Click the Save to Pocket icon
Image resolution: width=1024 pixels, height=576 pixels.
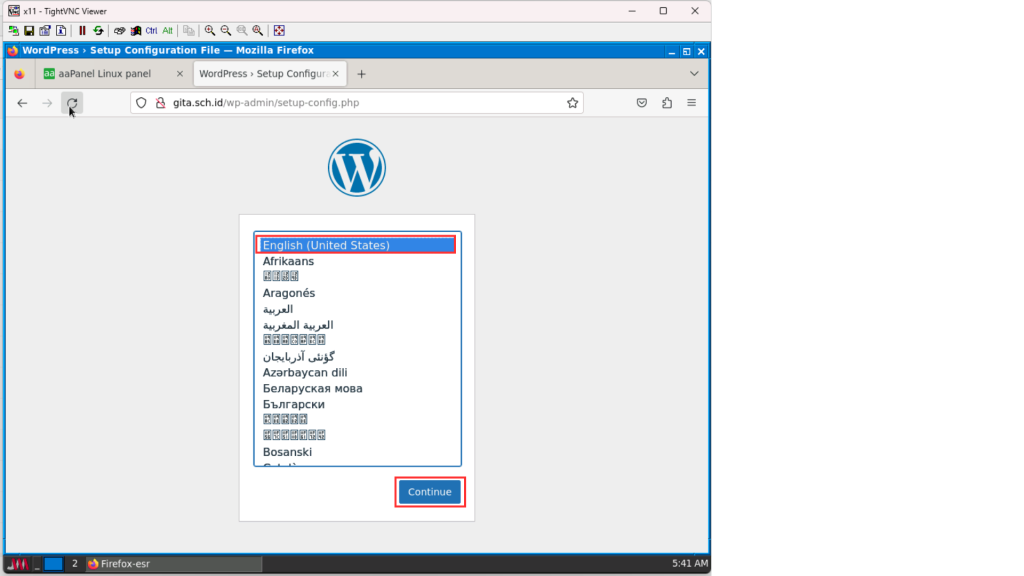click(x=642, y=103)
